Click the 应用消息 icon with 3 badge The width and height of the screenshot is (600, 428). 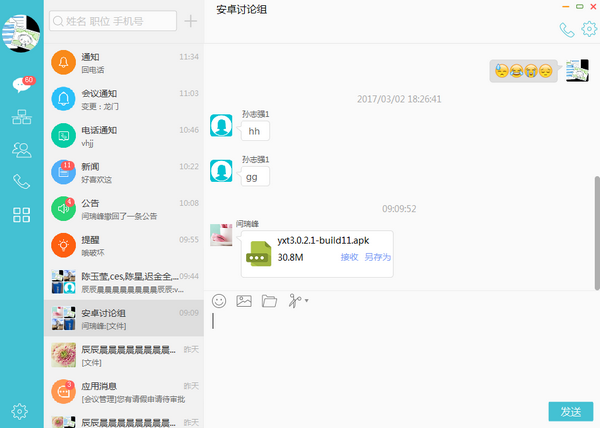(64, 391)
